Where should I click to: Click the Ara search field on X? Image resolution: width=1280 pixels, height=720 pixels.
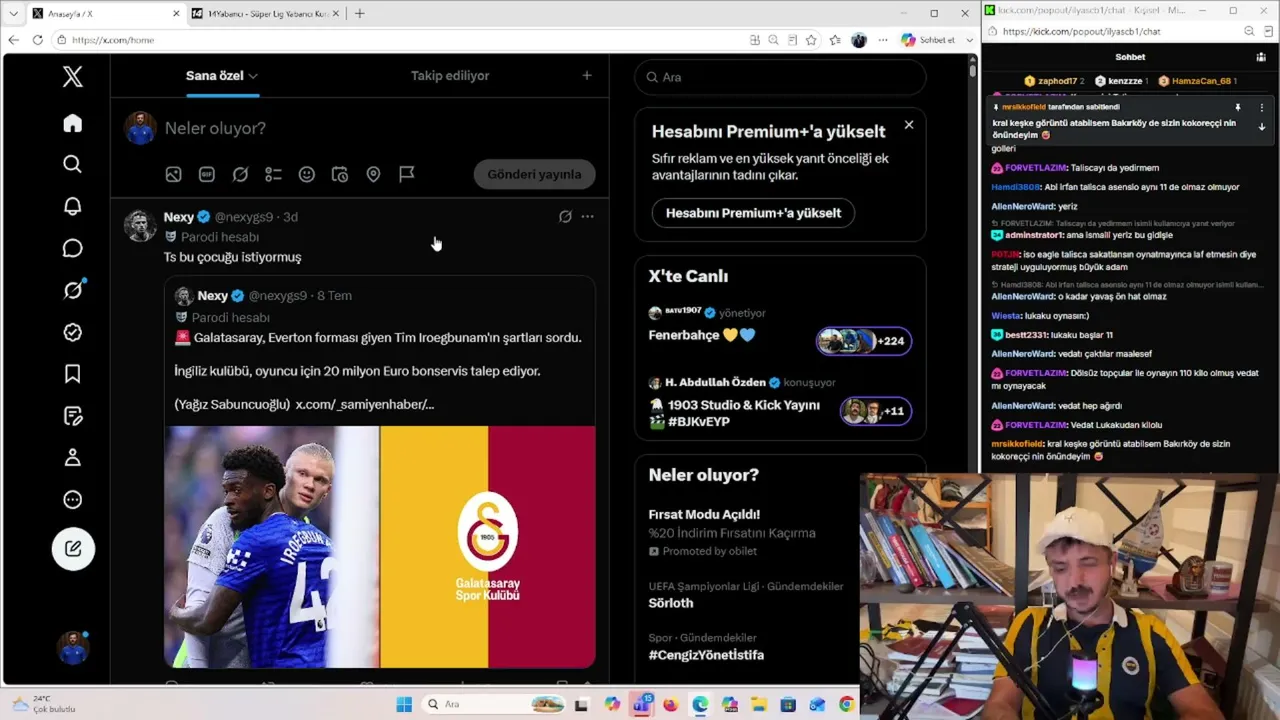tap(780, 77)
